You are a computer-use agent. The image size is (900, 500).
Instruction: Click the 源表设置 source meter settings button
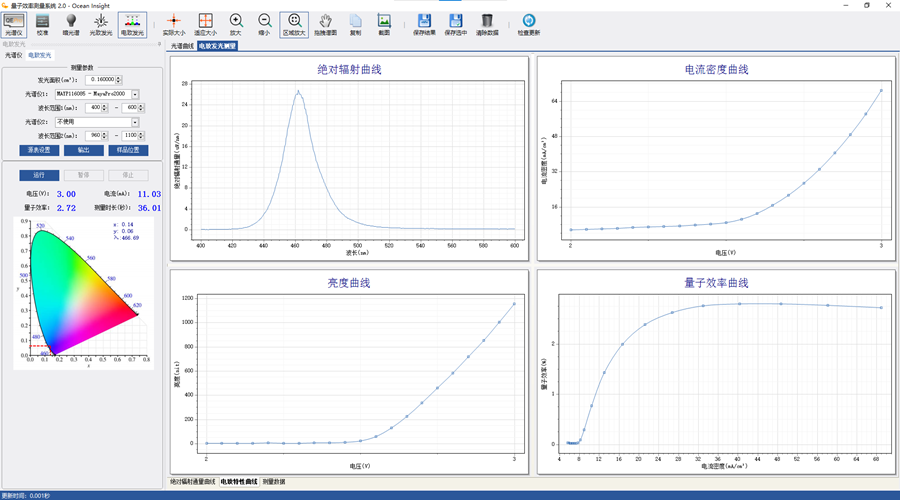(x=39, y=150)
